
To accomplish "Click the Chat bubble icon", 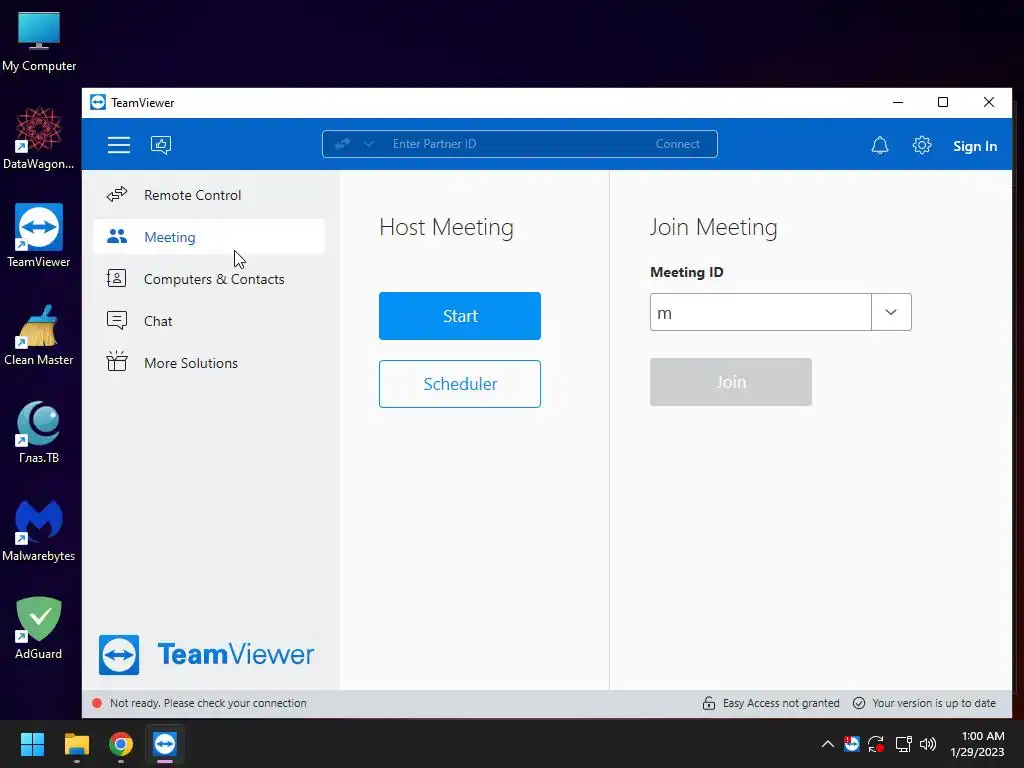I will coord(117,321).
